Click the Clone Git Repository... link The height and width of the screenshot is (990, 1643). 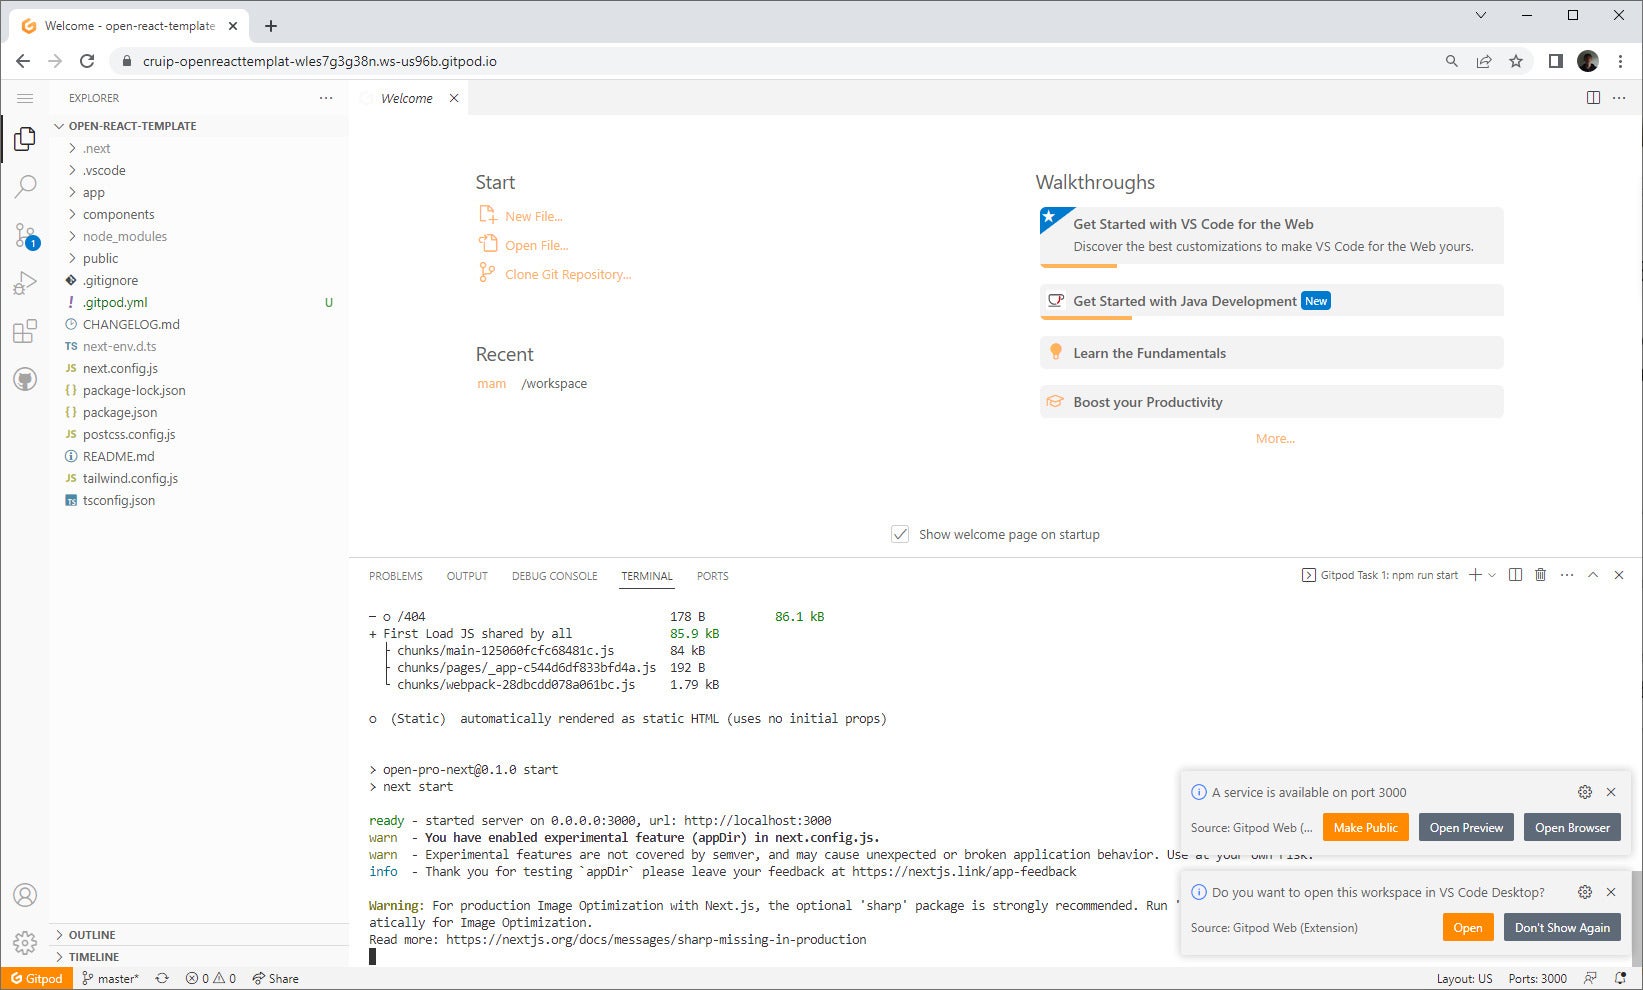click(568, 274)
